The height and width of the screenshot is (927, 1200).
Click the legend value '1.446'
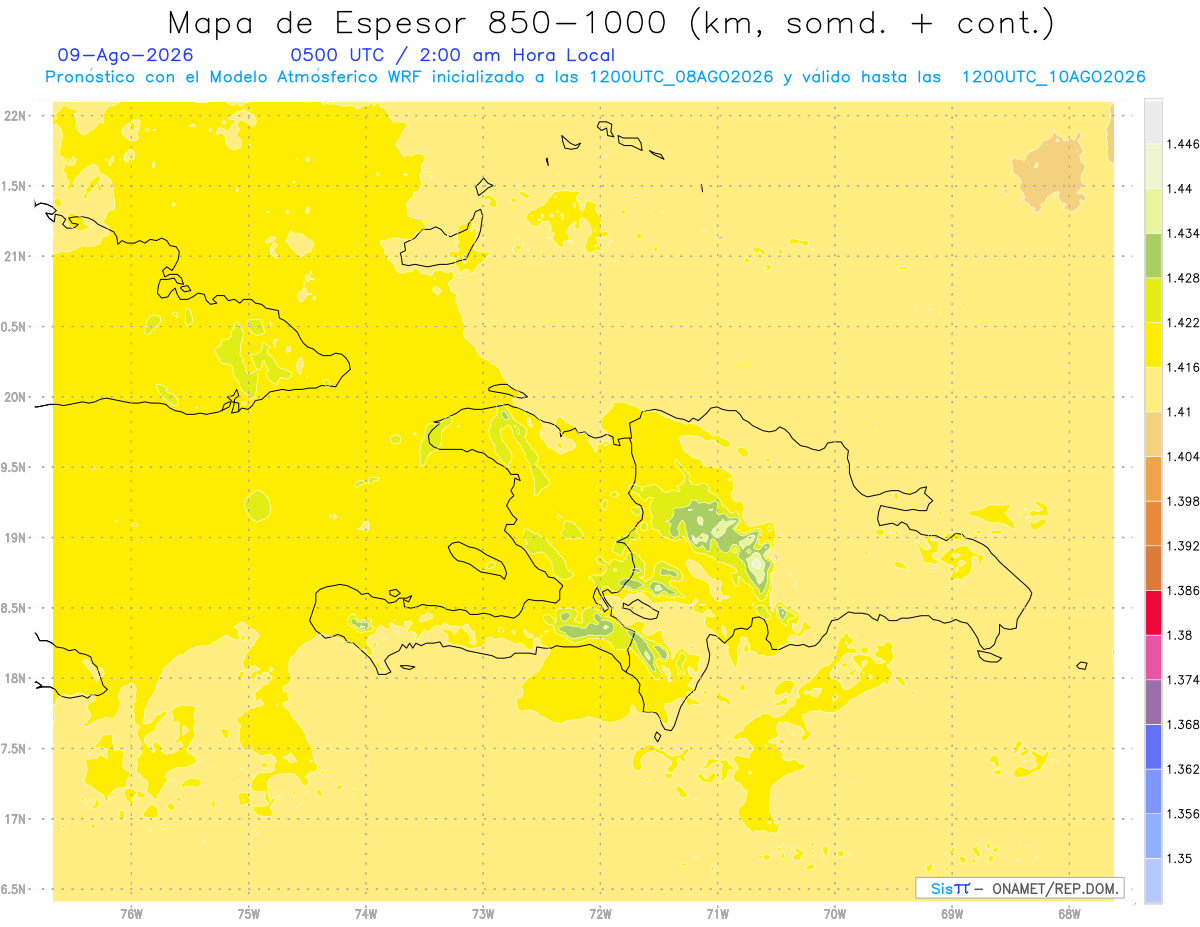1184,144
